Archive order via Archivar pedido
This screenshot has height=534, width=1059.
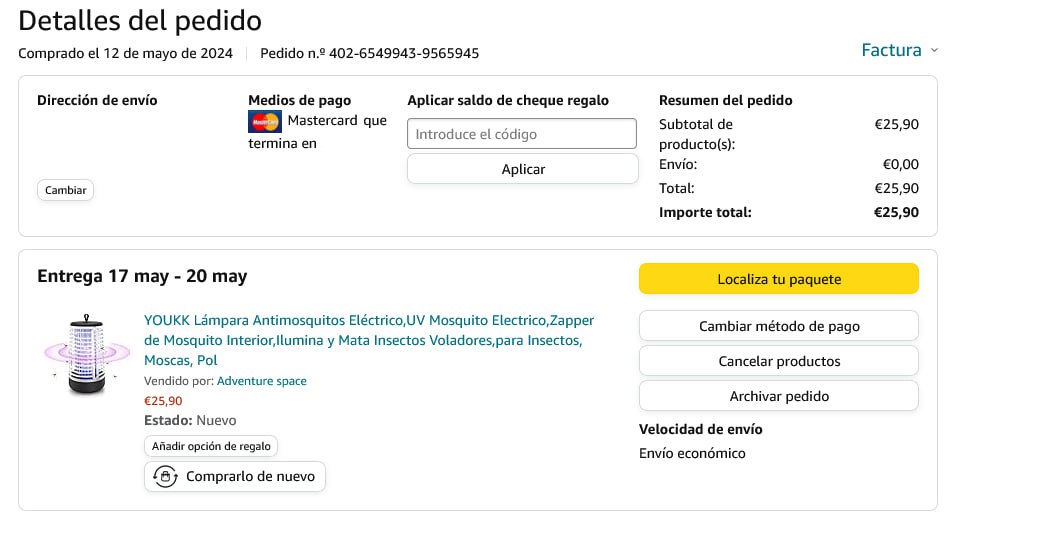coord(778,396)
